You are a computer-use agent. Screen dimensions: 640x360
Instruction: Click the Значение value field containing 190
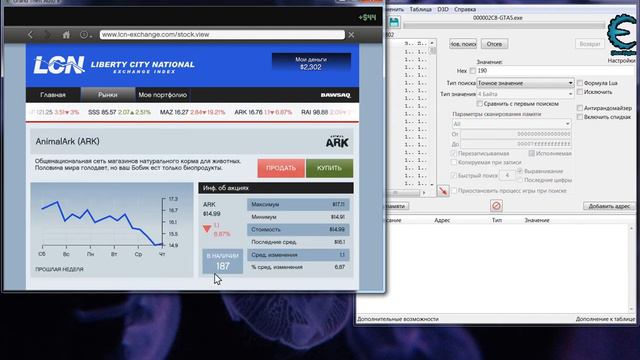tap(555, 71)
